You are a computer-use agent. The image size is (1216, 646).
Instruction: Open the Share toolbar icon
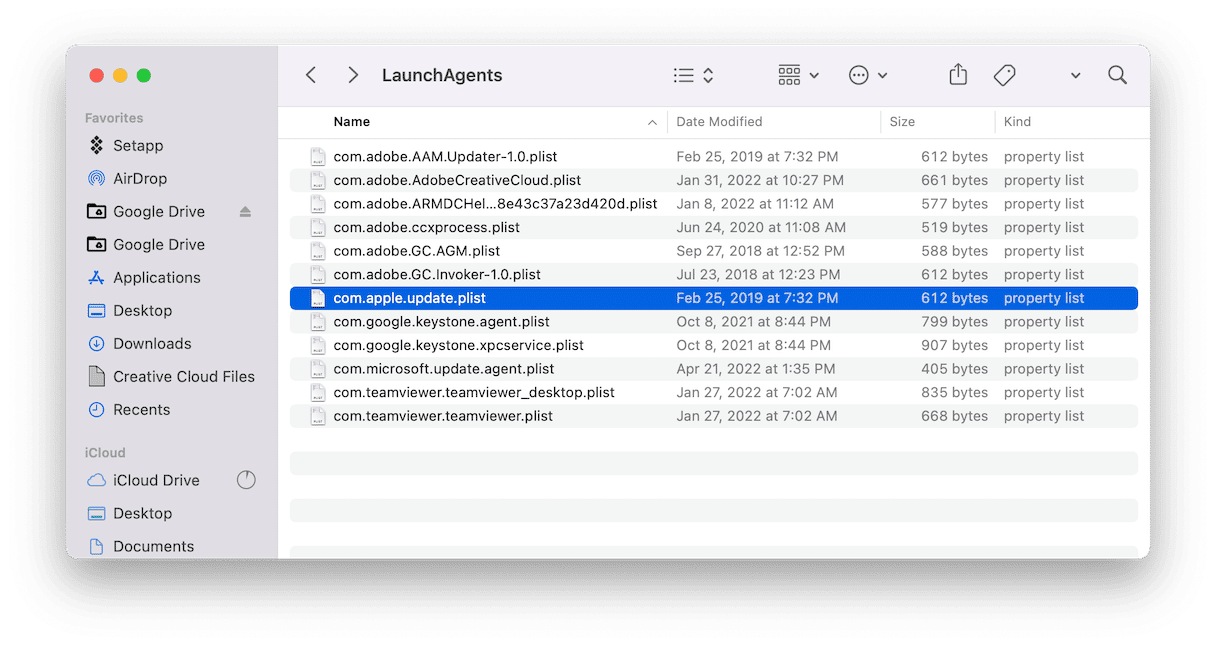tap(958, 75)
